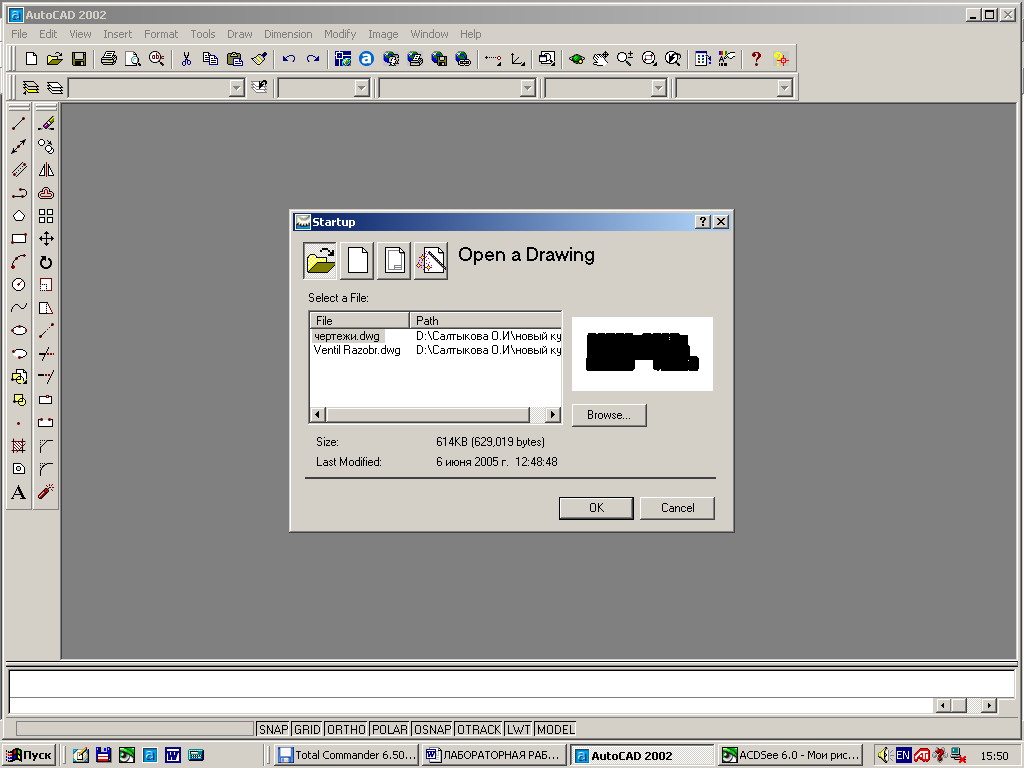
Task: Select the Arc draw tool
Action: (x=19, y=262)
